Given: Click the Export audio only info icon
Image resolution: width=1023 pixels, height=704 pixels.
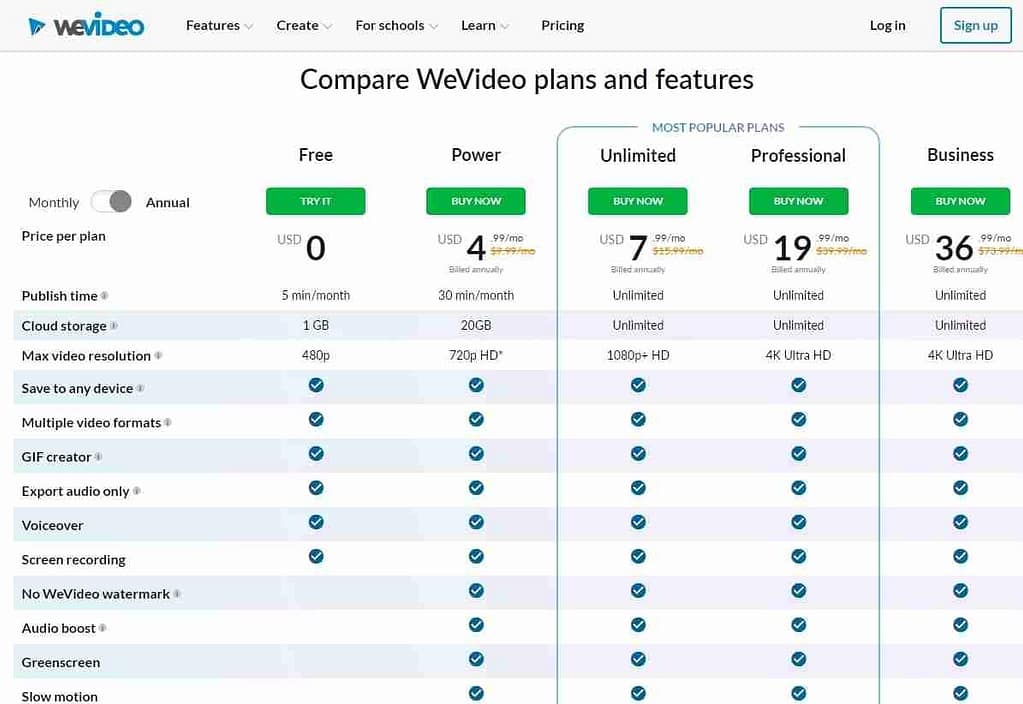Looking at the screenshot, I should point(136,492).
